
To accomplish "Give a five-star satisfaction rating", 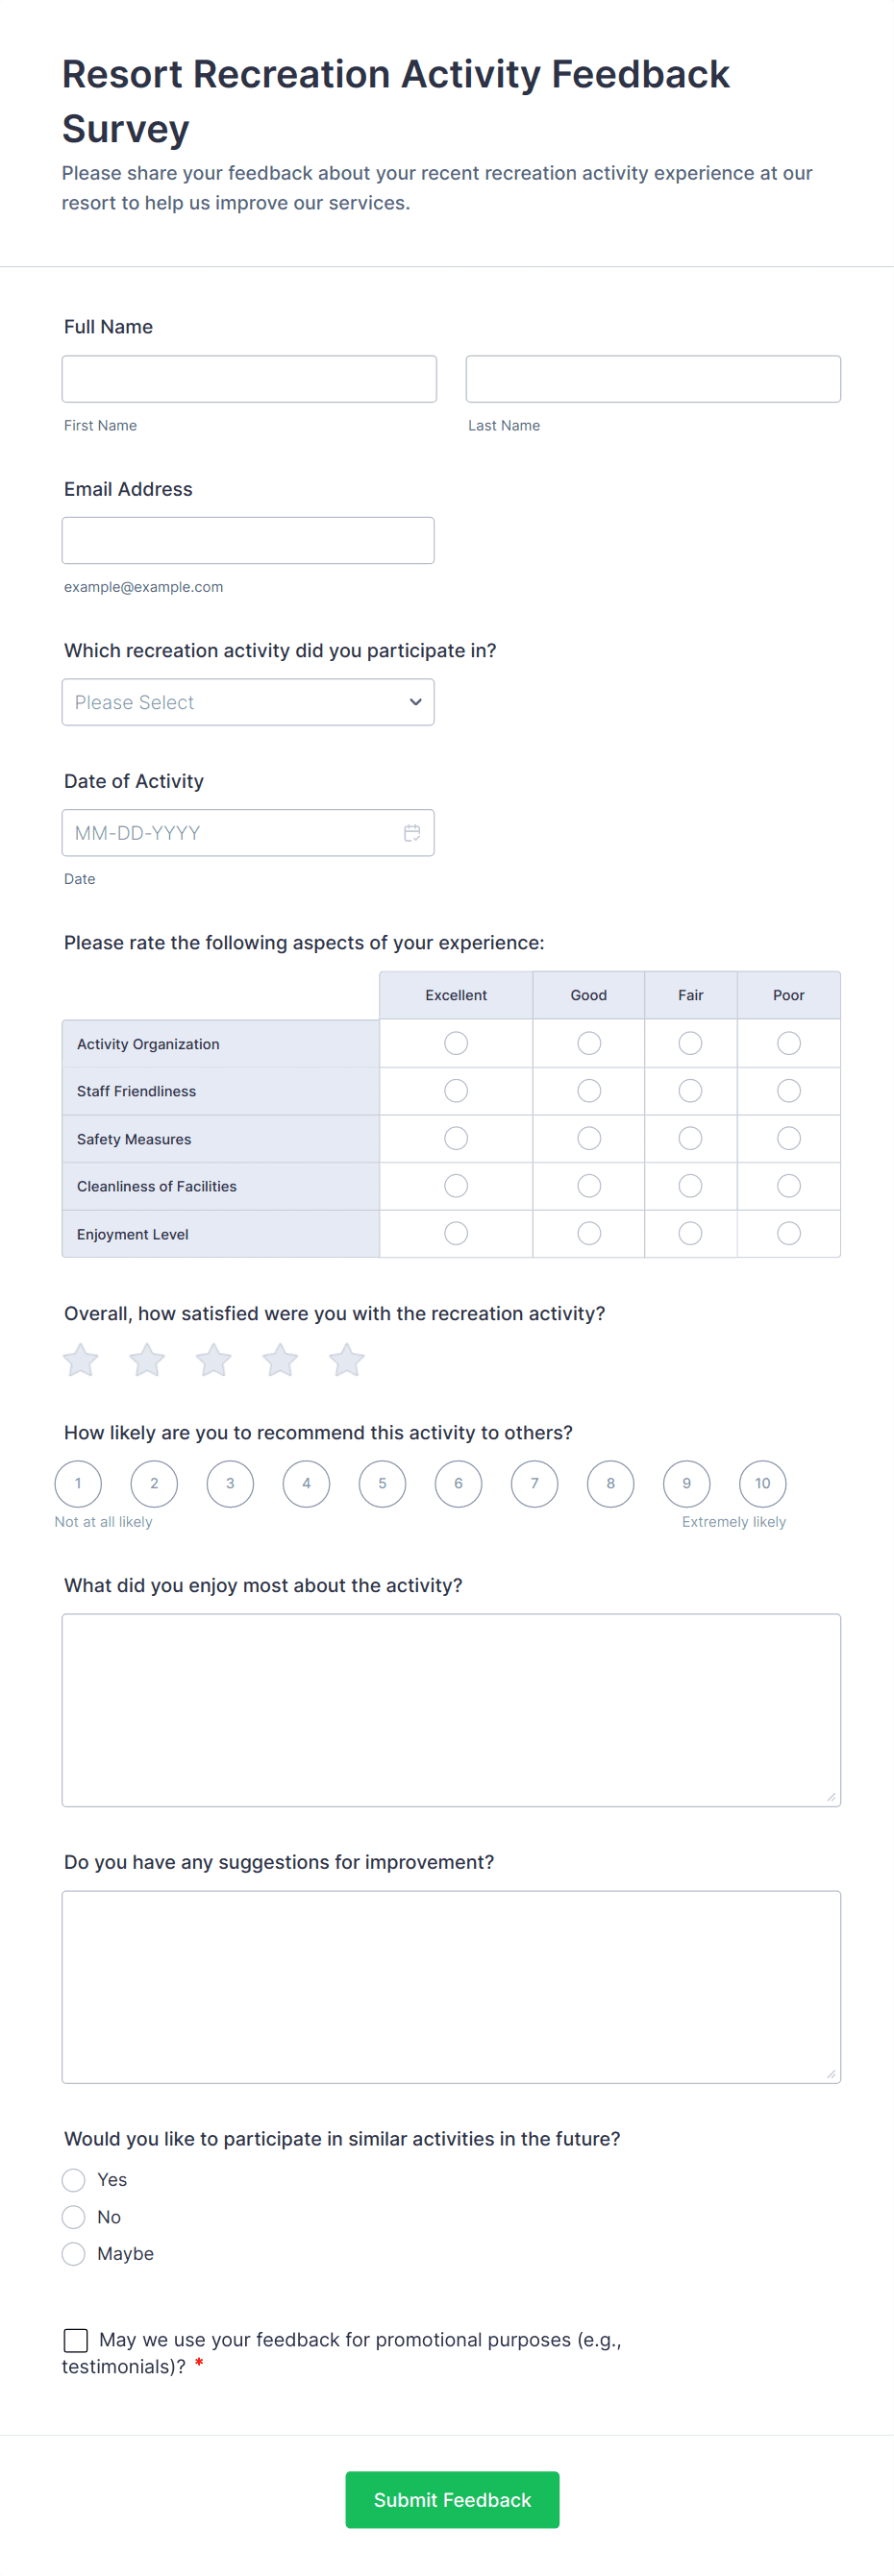I will click(346, 1360).
